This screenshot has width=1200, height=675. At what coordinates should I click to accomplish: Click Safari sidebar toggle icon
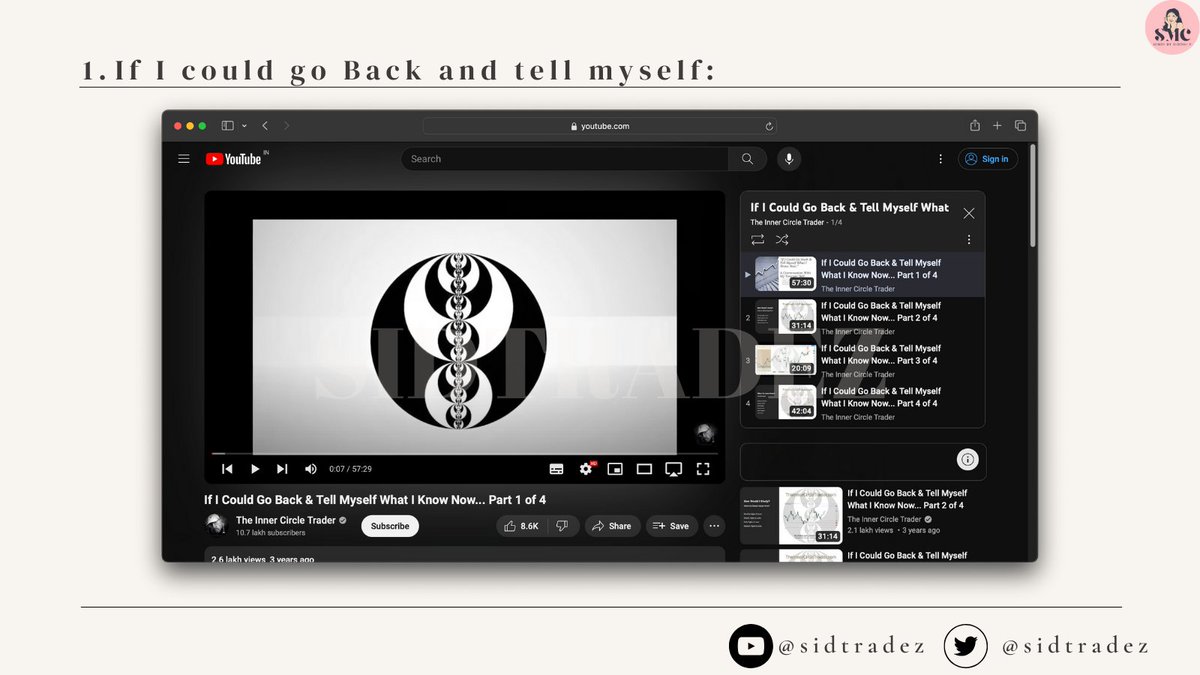[227, 126]
